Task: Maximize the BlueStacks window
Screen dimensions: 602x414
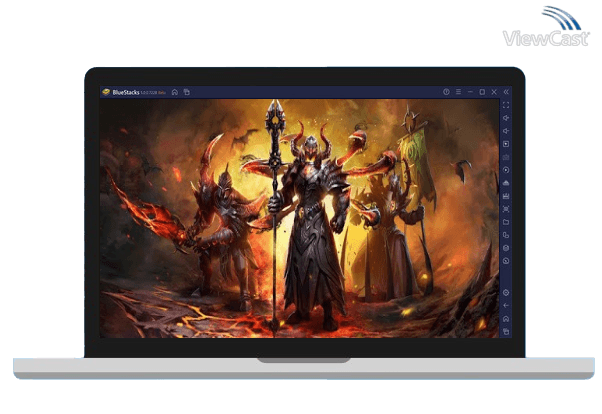Action: click(482, 92)
